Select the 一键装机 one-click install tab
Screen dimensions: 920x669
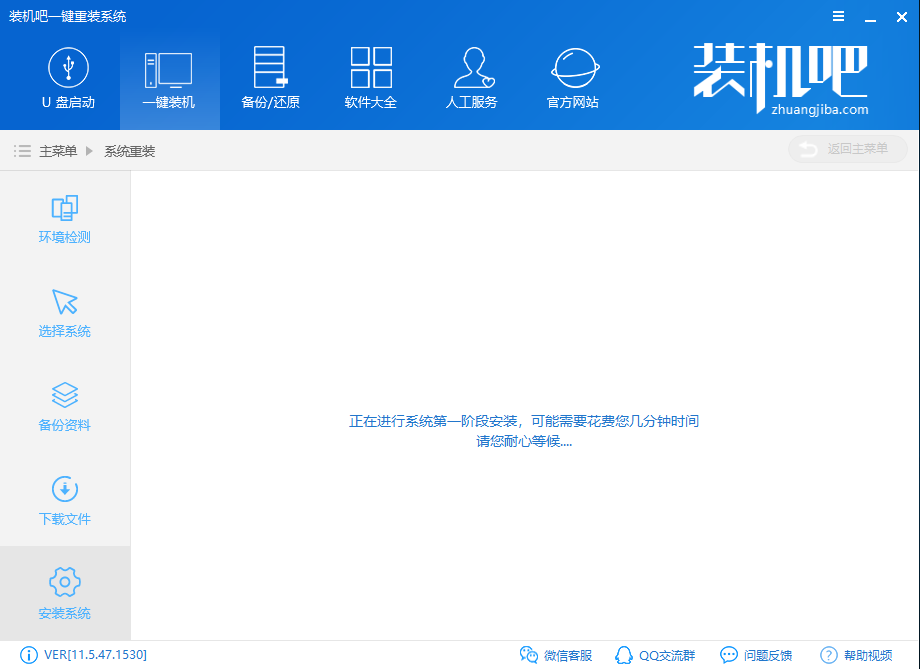[x=169, y=78]
